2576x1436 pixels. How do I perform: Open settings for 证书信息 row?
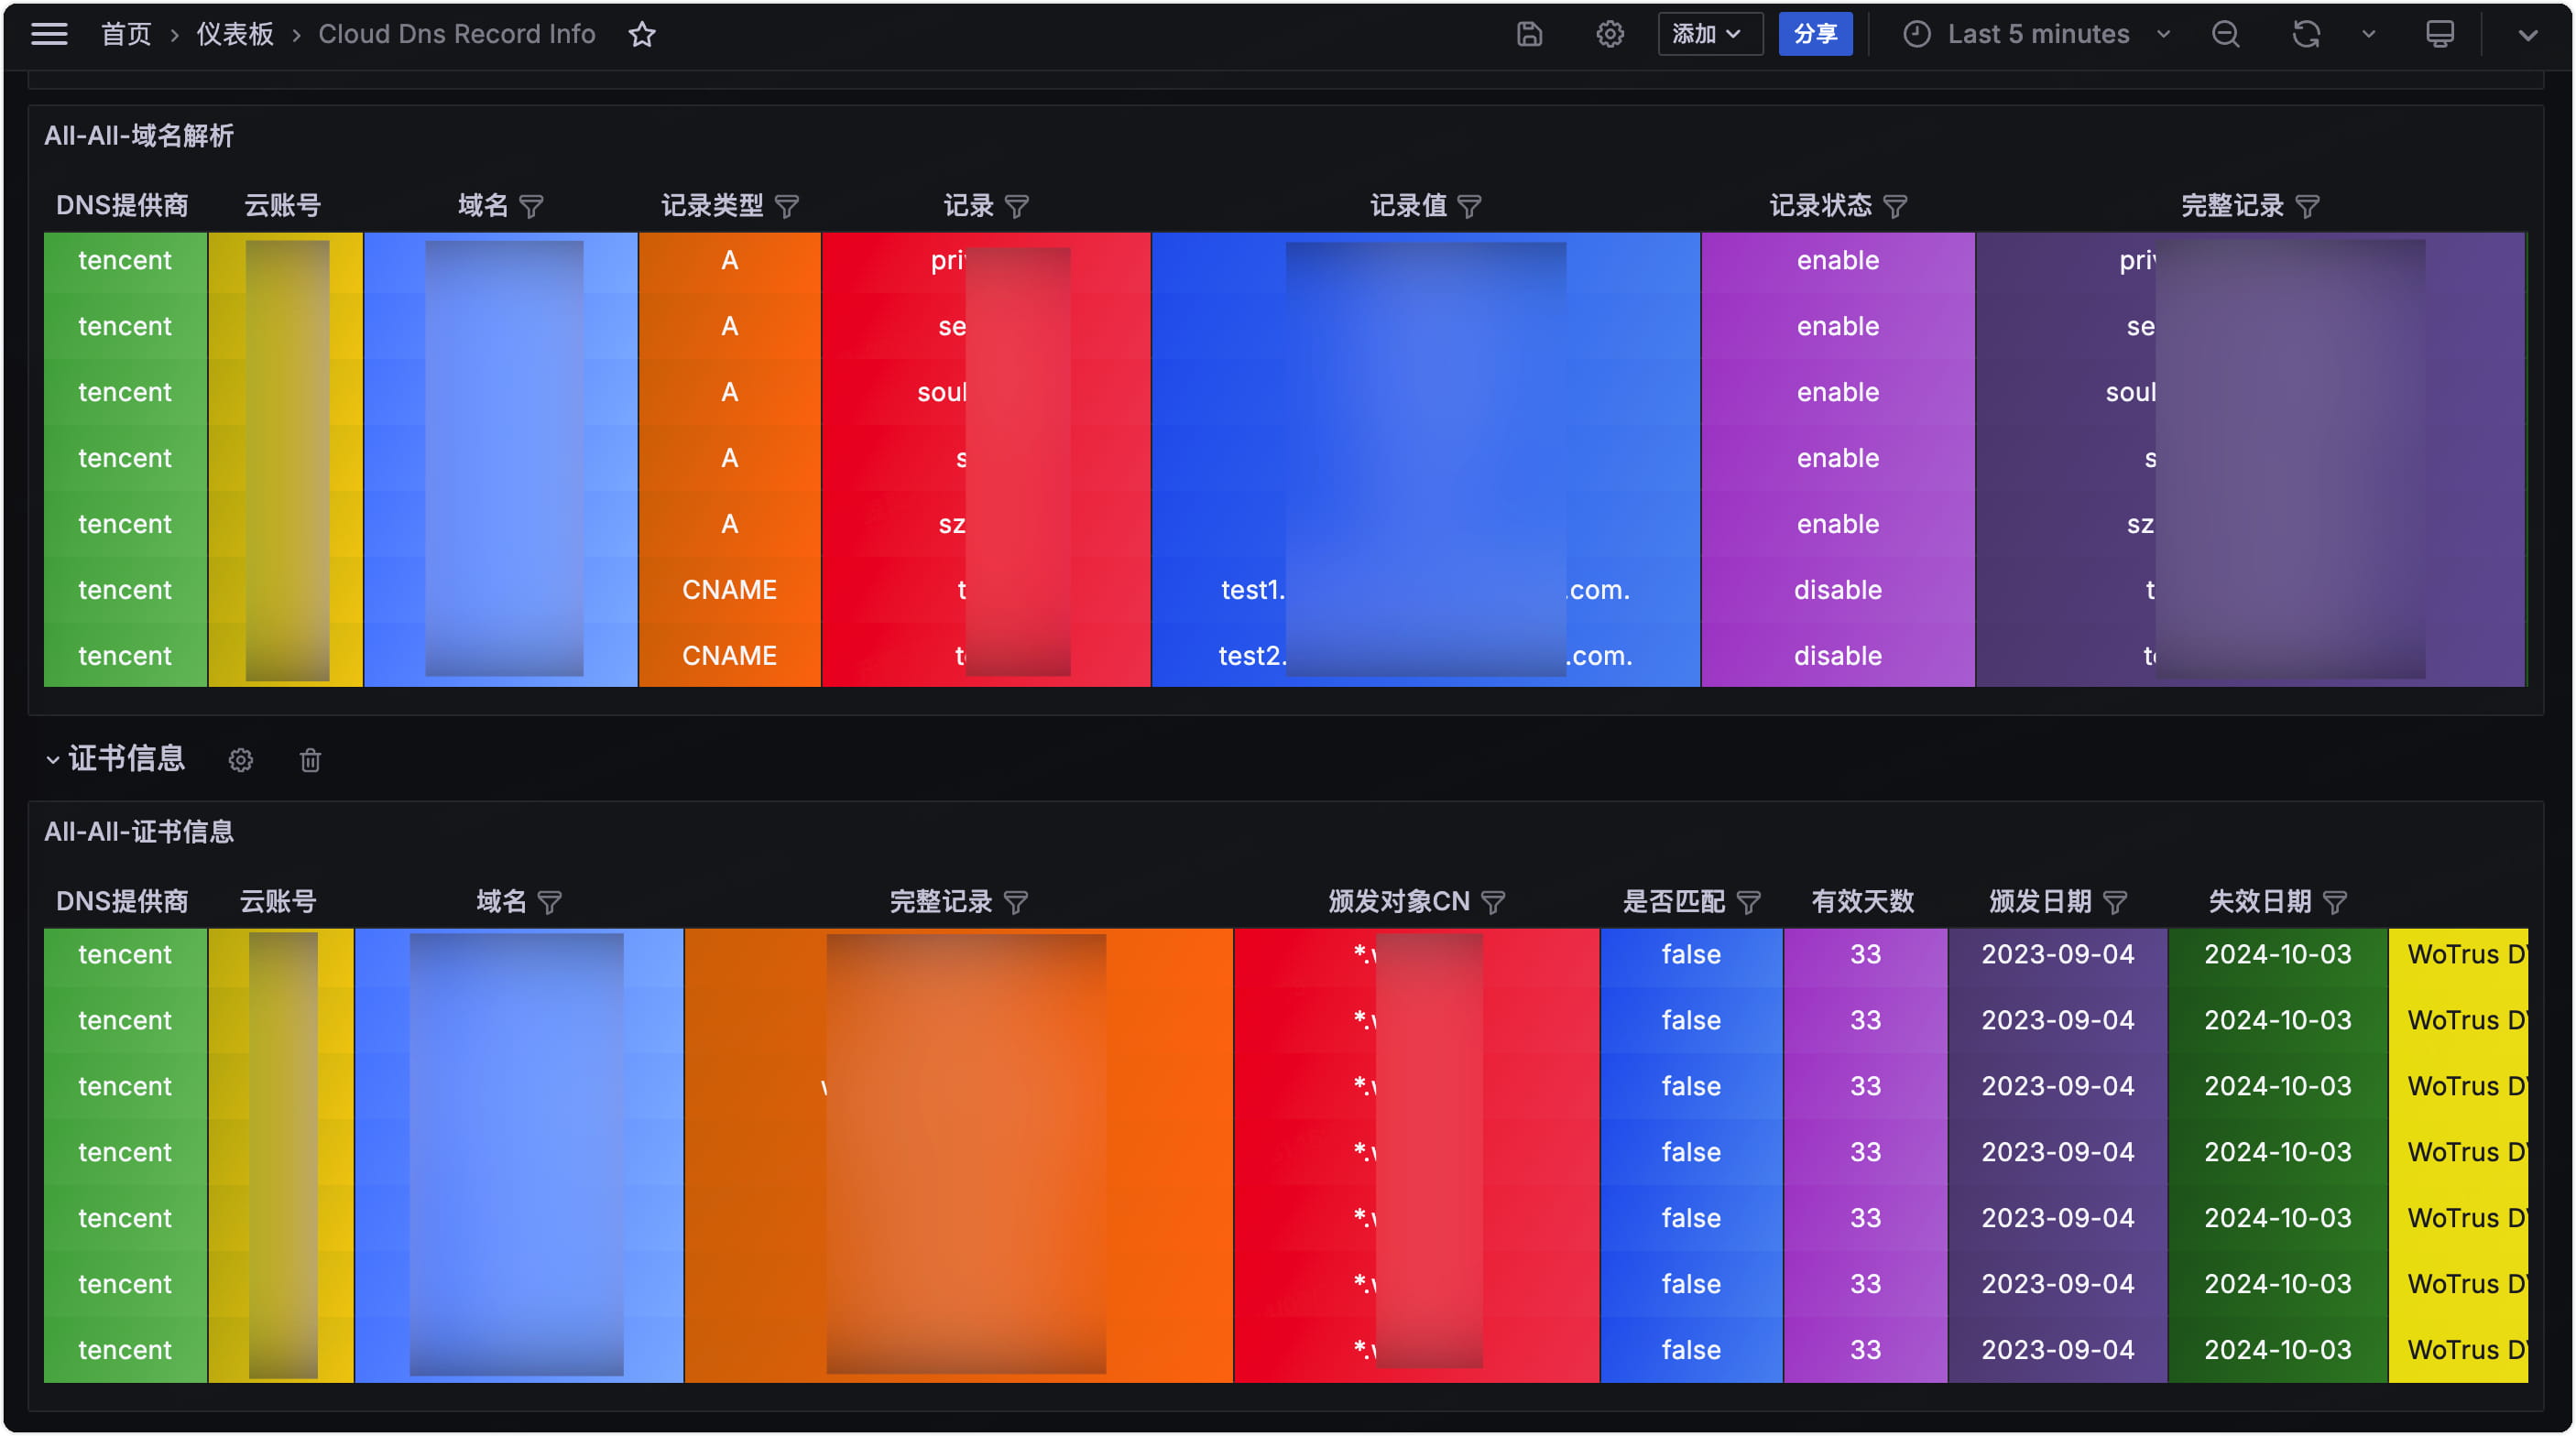(x=241, y=760)
